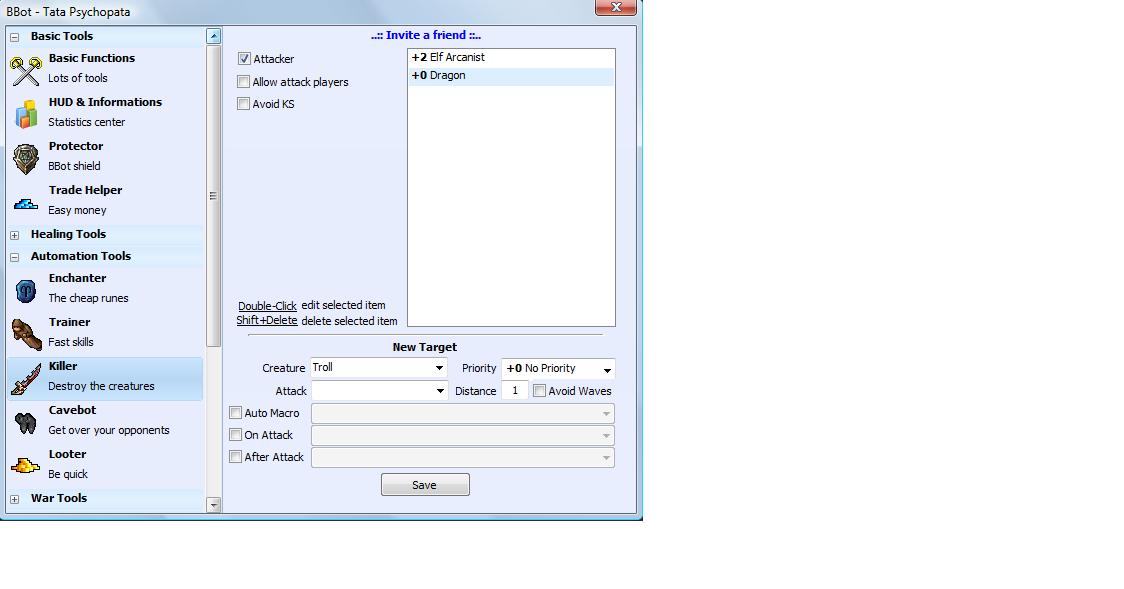
Task: Open the HUD & Informations chart icon
Action: [26, 113]
